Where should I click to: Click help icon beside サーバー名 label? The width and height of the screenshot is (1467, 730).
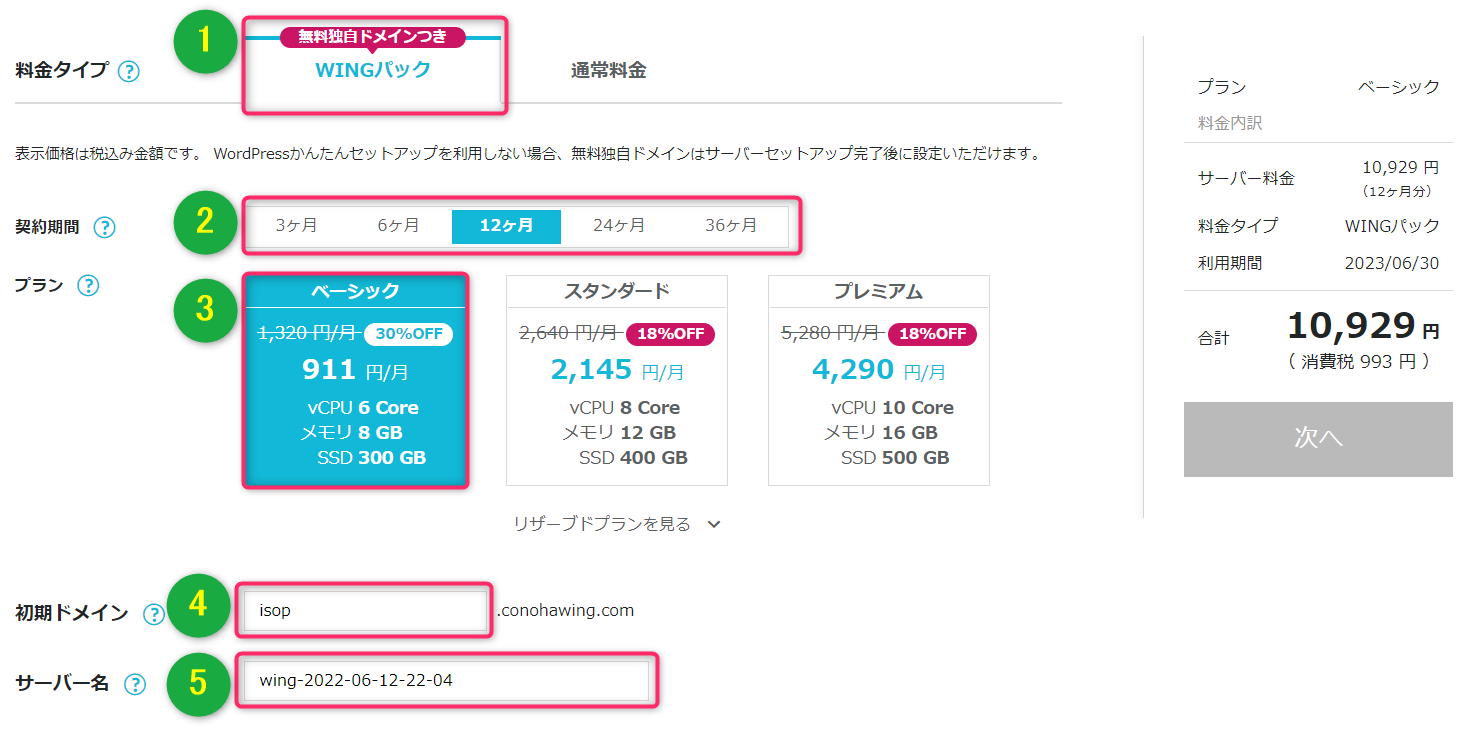[x=134, y=684]
